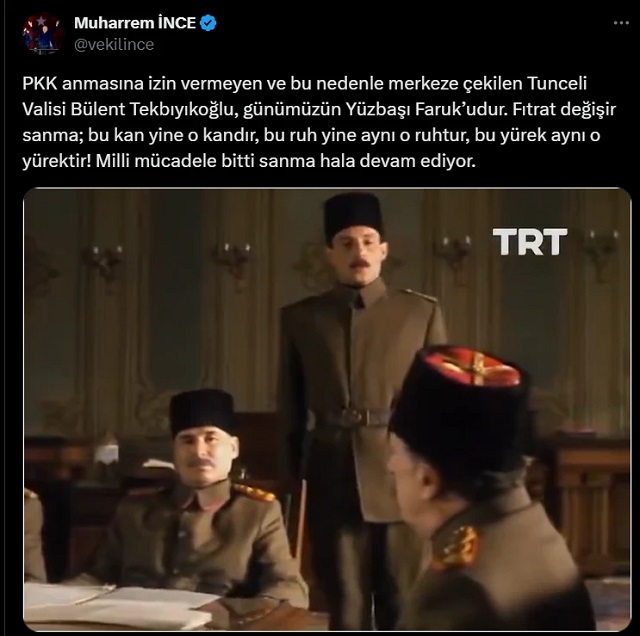Open Muharrem İNCE's profile avatar

point(43,33)
